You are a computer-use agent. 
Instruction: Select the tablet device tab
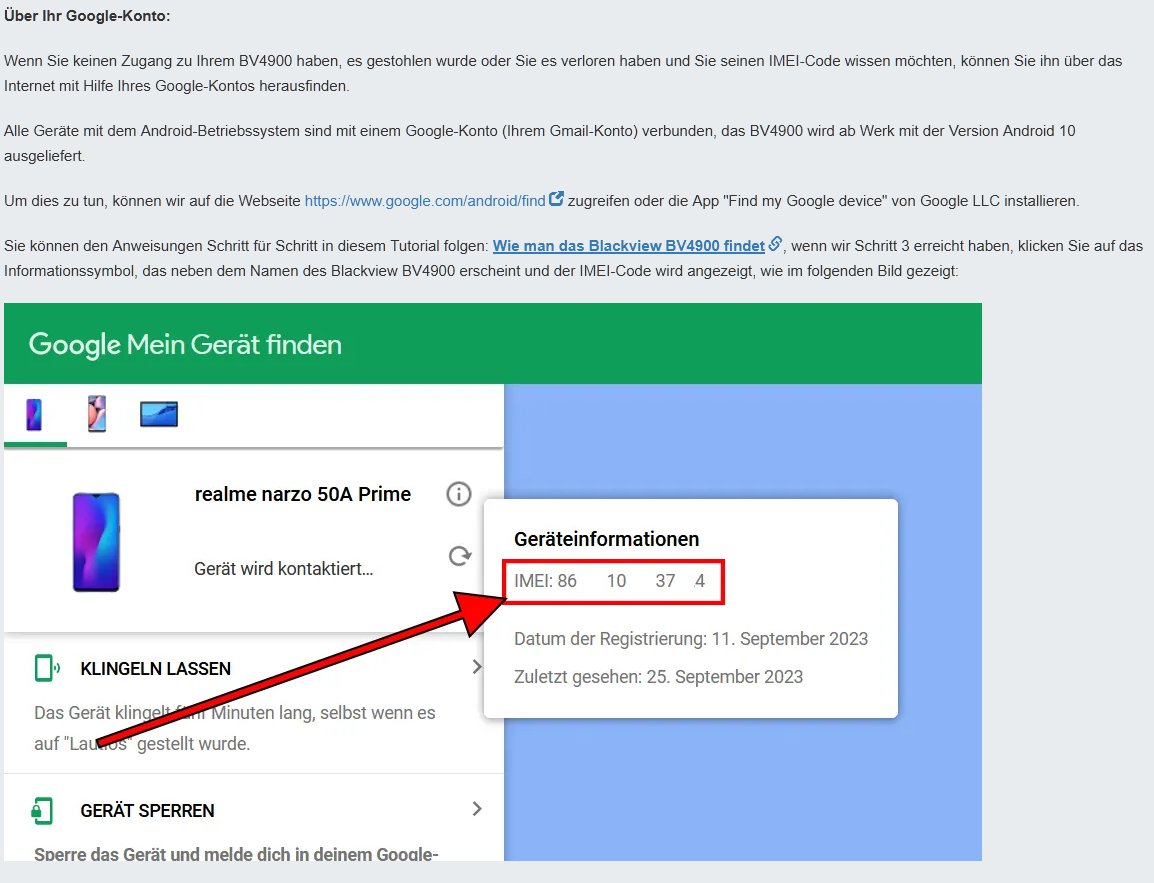click(x=159, y=414)
